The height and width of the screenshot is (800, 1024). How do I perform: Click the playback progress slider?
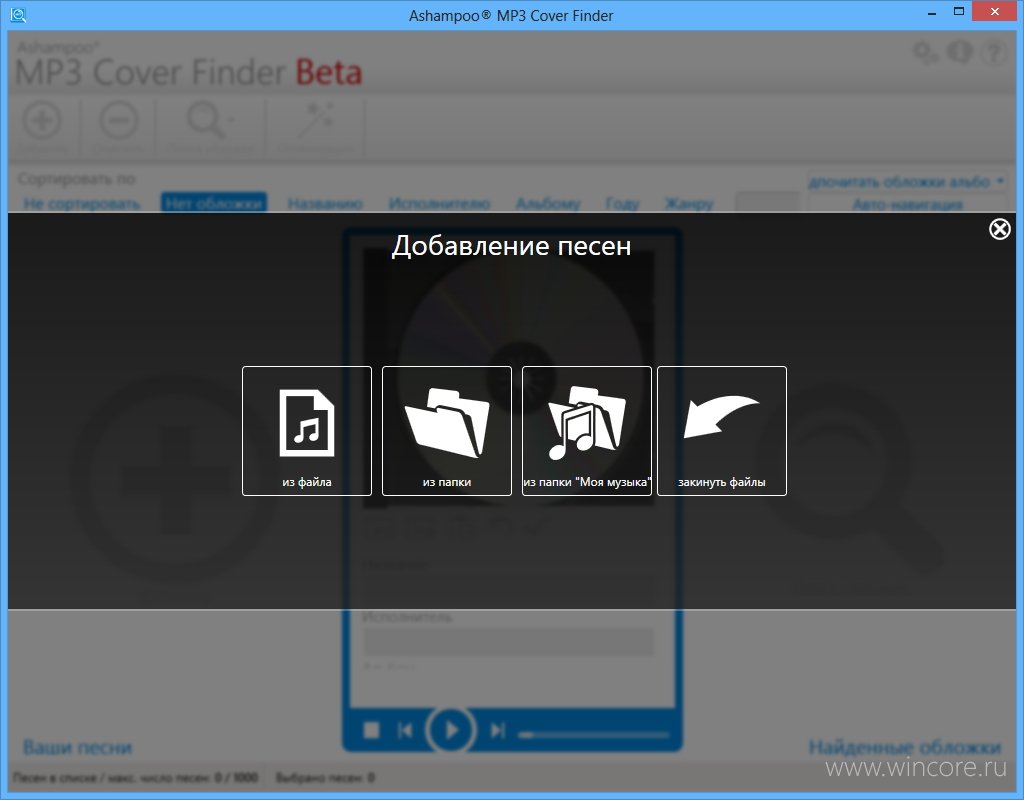click(x=594, y=735)
